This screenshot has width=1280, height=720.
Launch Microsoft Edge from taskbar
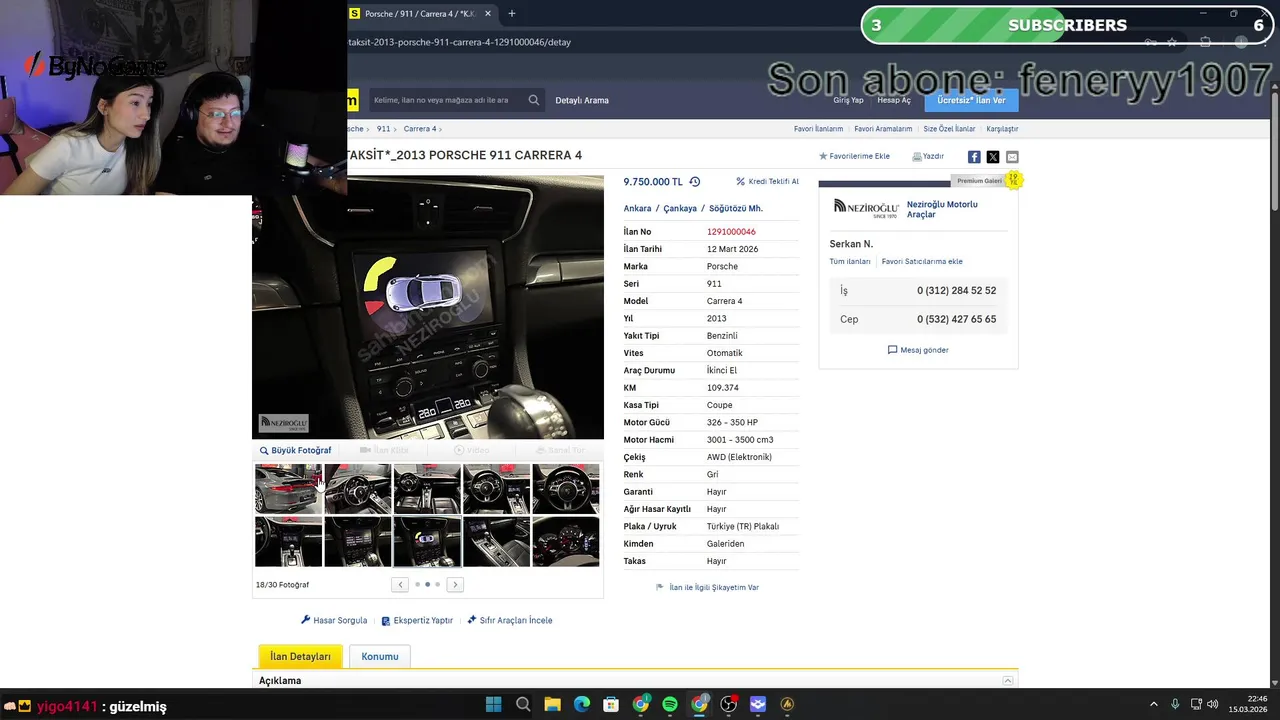[x=582, y=704]
